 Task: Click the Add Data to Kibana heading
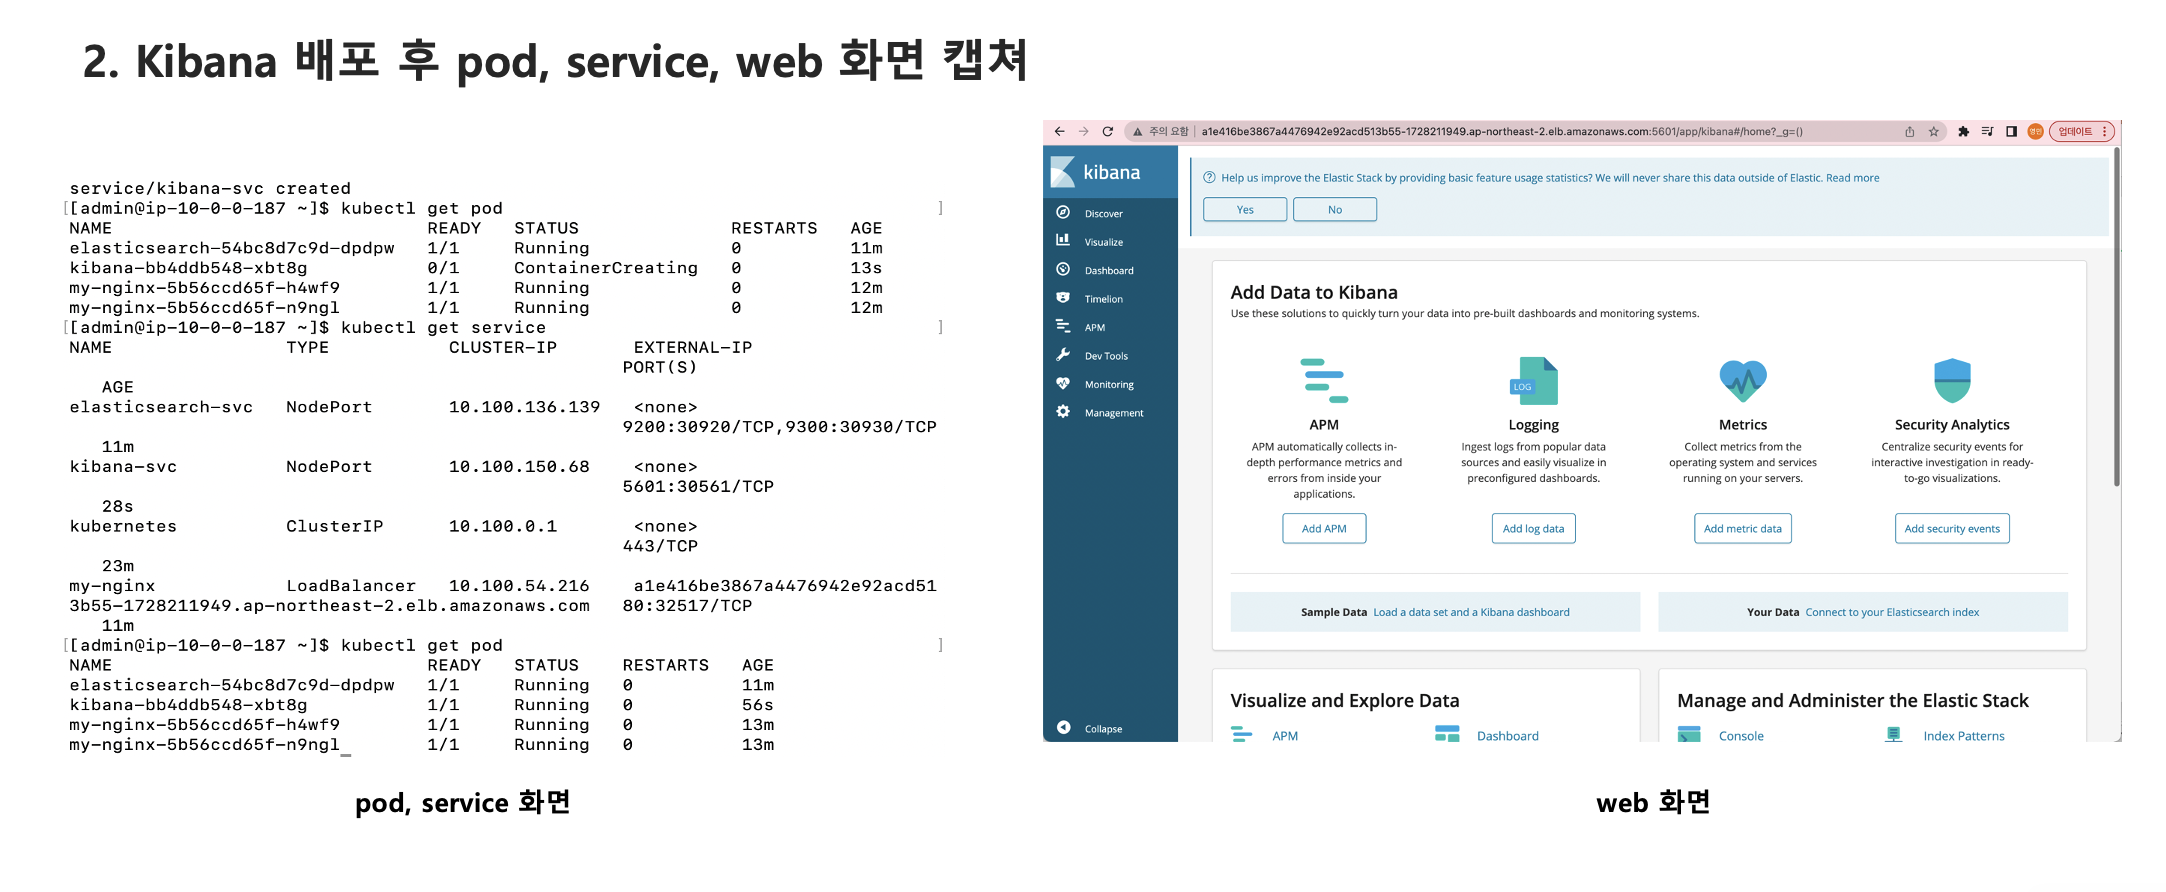1314,293
